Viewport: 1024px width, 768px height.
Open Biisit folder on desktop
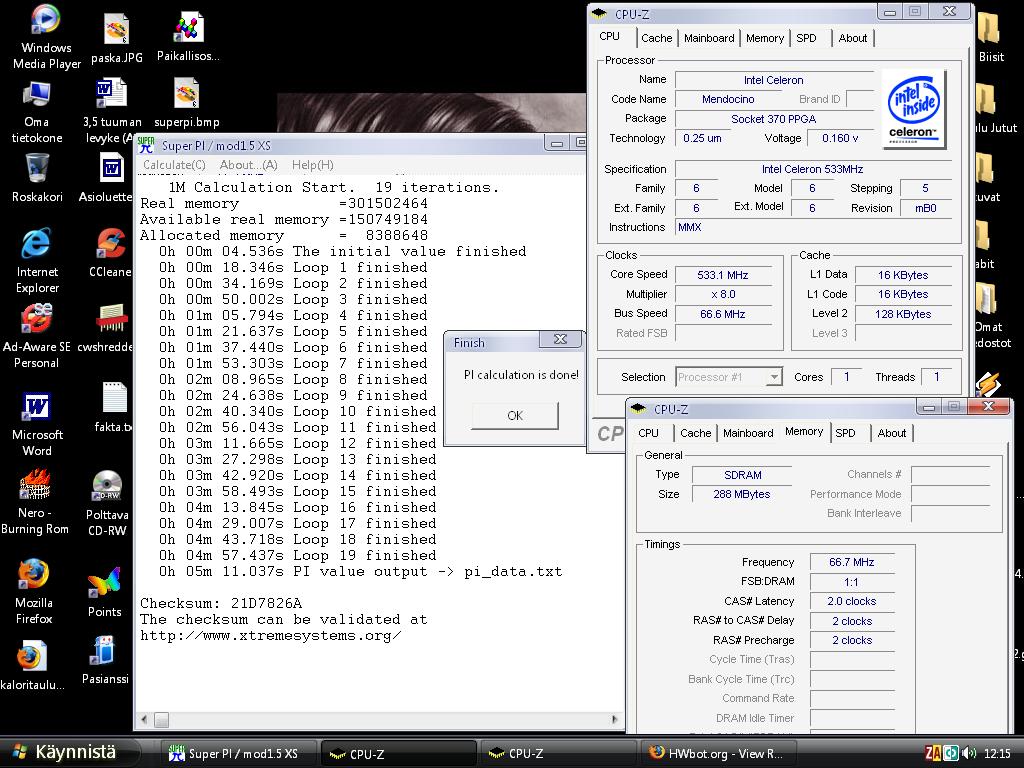coord(991,38)
